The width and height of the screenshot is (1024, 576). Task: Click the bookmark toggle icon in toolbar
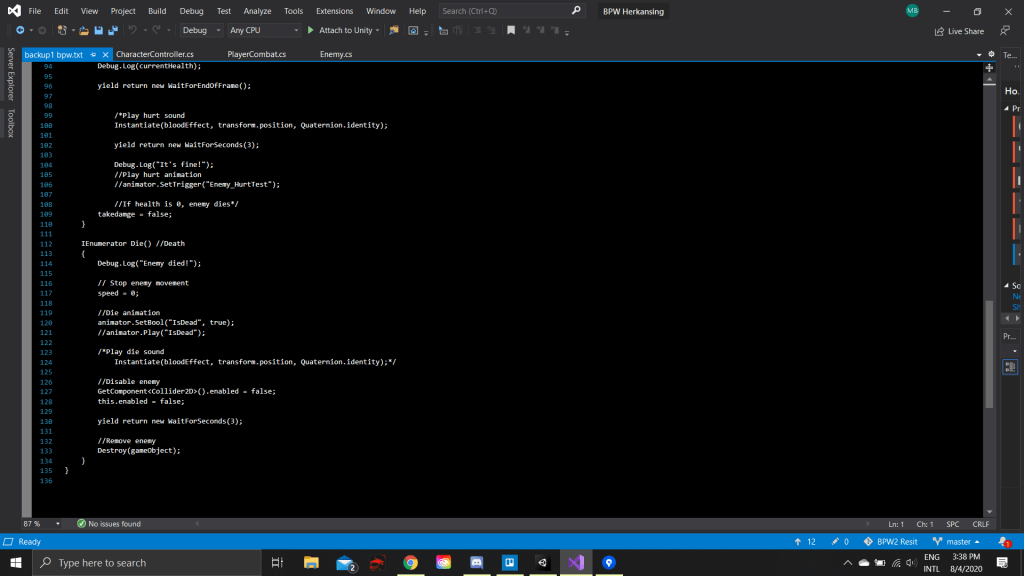pos(511,31)
